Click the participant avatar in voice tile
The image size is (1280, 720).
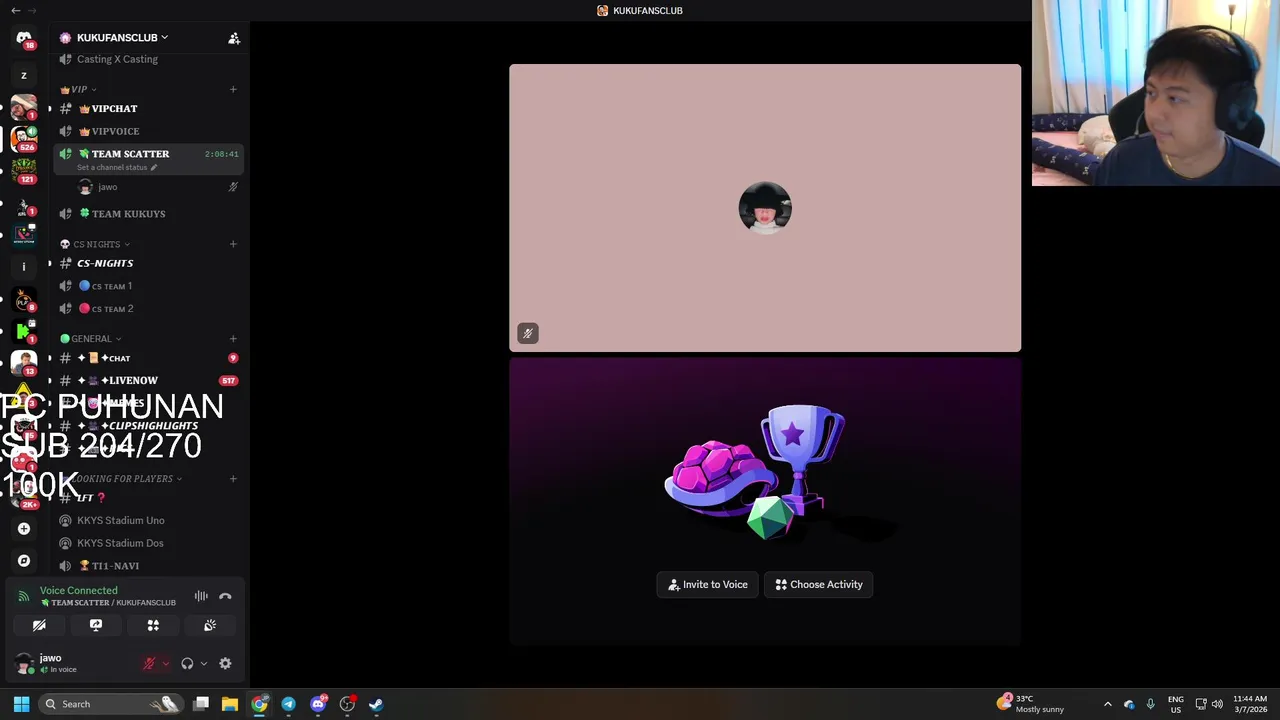[765, 207]
